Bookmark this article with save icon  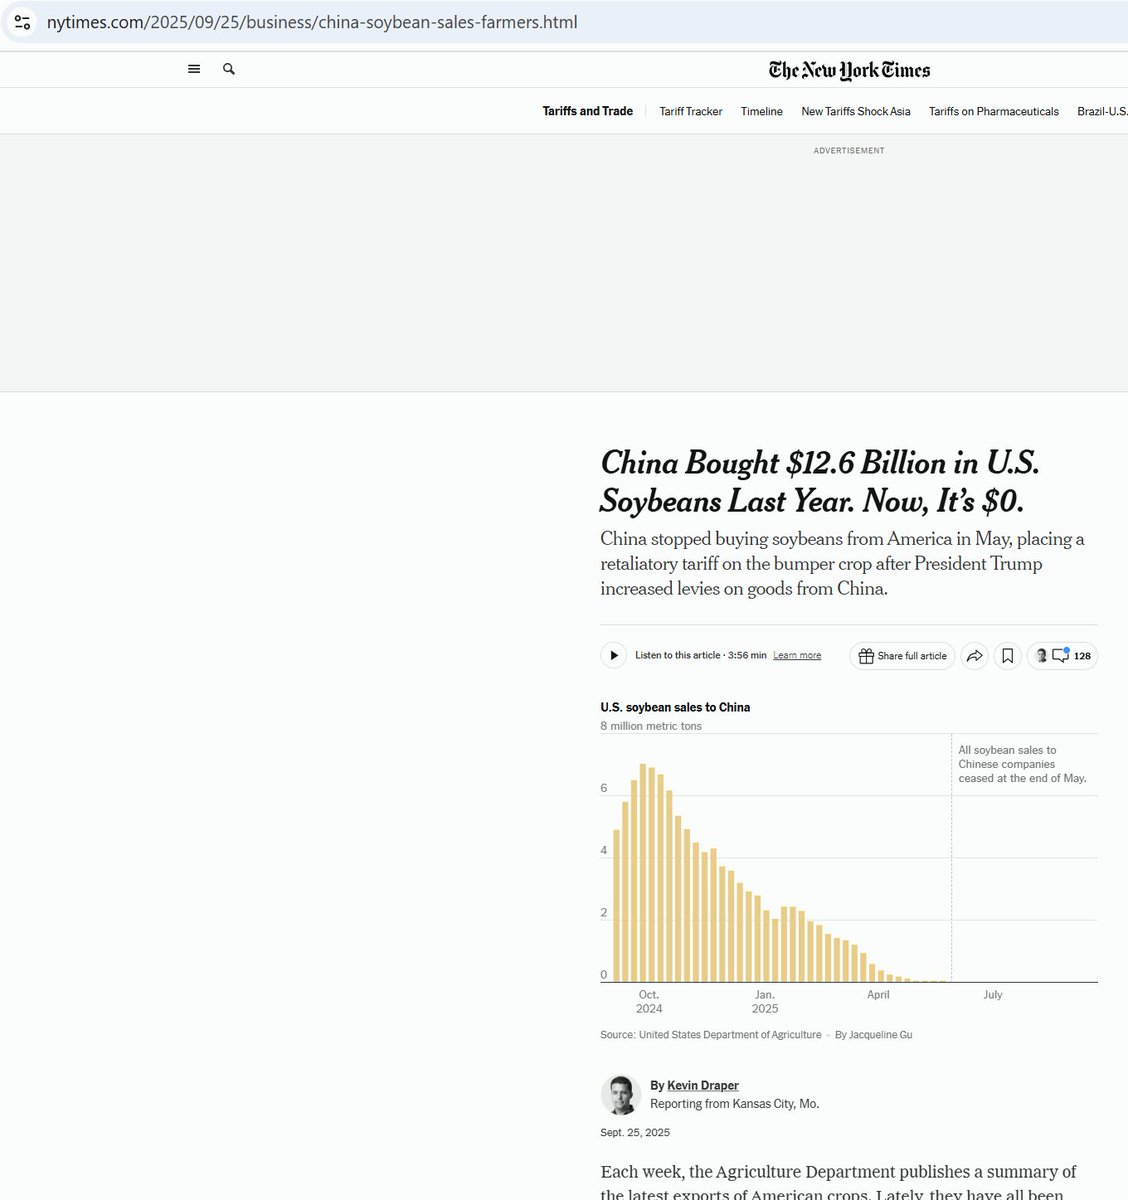tap(1008, 656)
